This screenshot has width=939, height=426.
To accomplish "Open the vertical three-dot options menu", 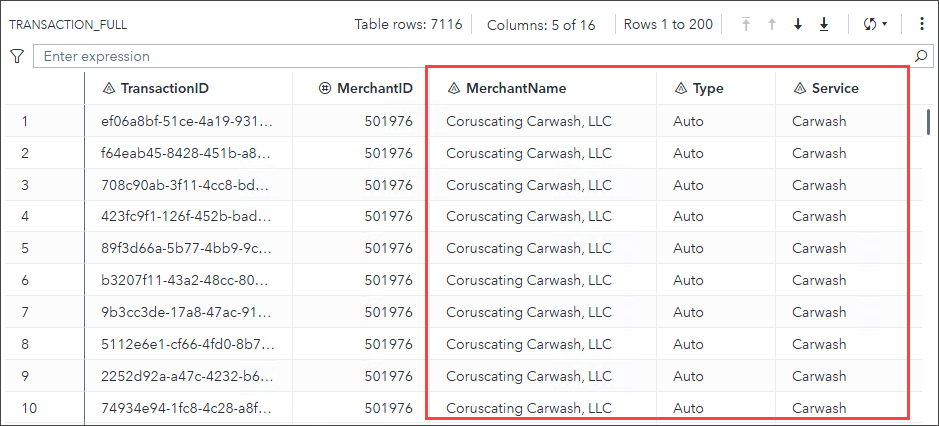I will (921, 24).
